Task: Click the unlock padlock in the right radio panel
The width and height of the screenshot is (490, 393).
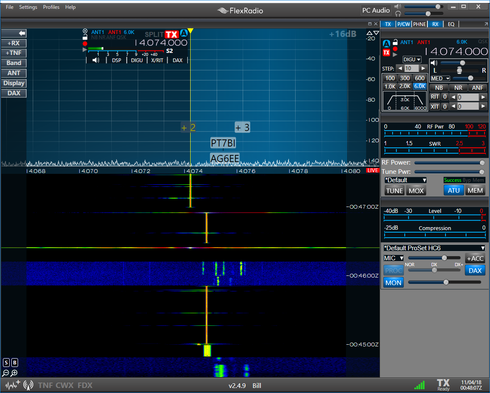Action: (395, 42)
